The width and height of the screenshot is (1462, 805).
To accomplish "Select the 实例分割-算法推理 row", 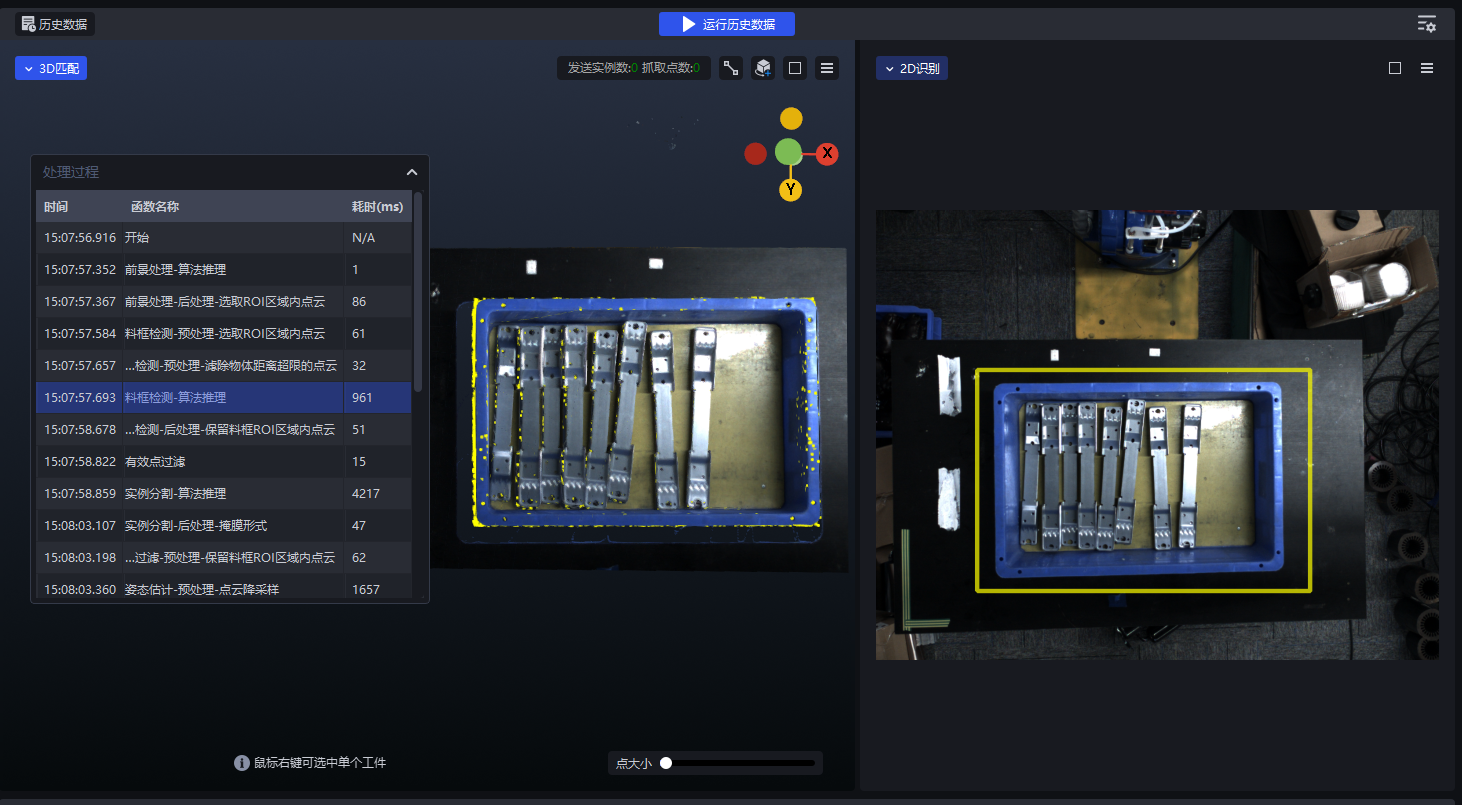I will [175, 494].
